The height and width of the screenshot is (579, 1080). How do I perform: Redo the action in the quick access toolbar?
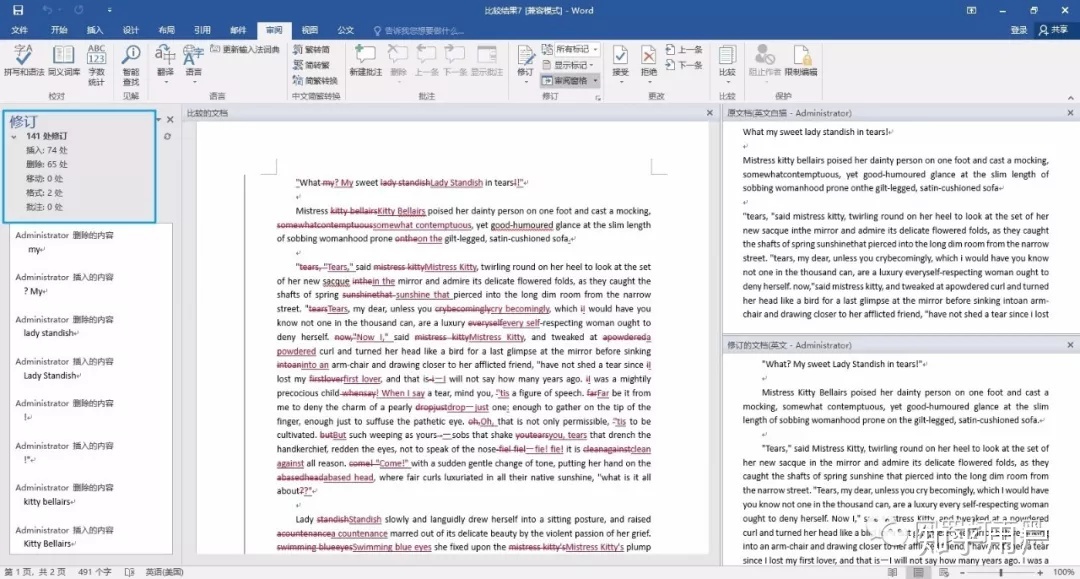[79, 10]
